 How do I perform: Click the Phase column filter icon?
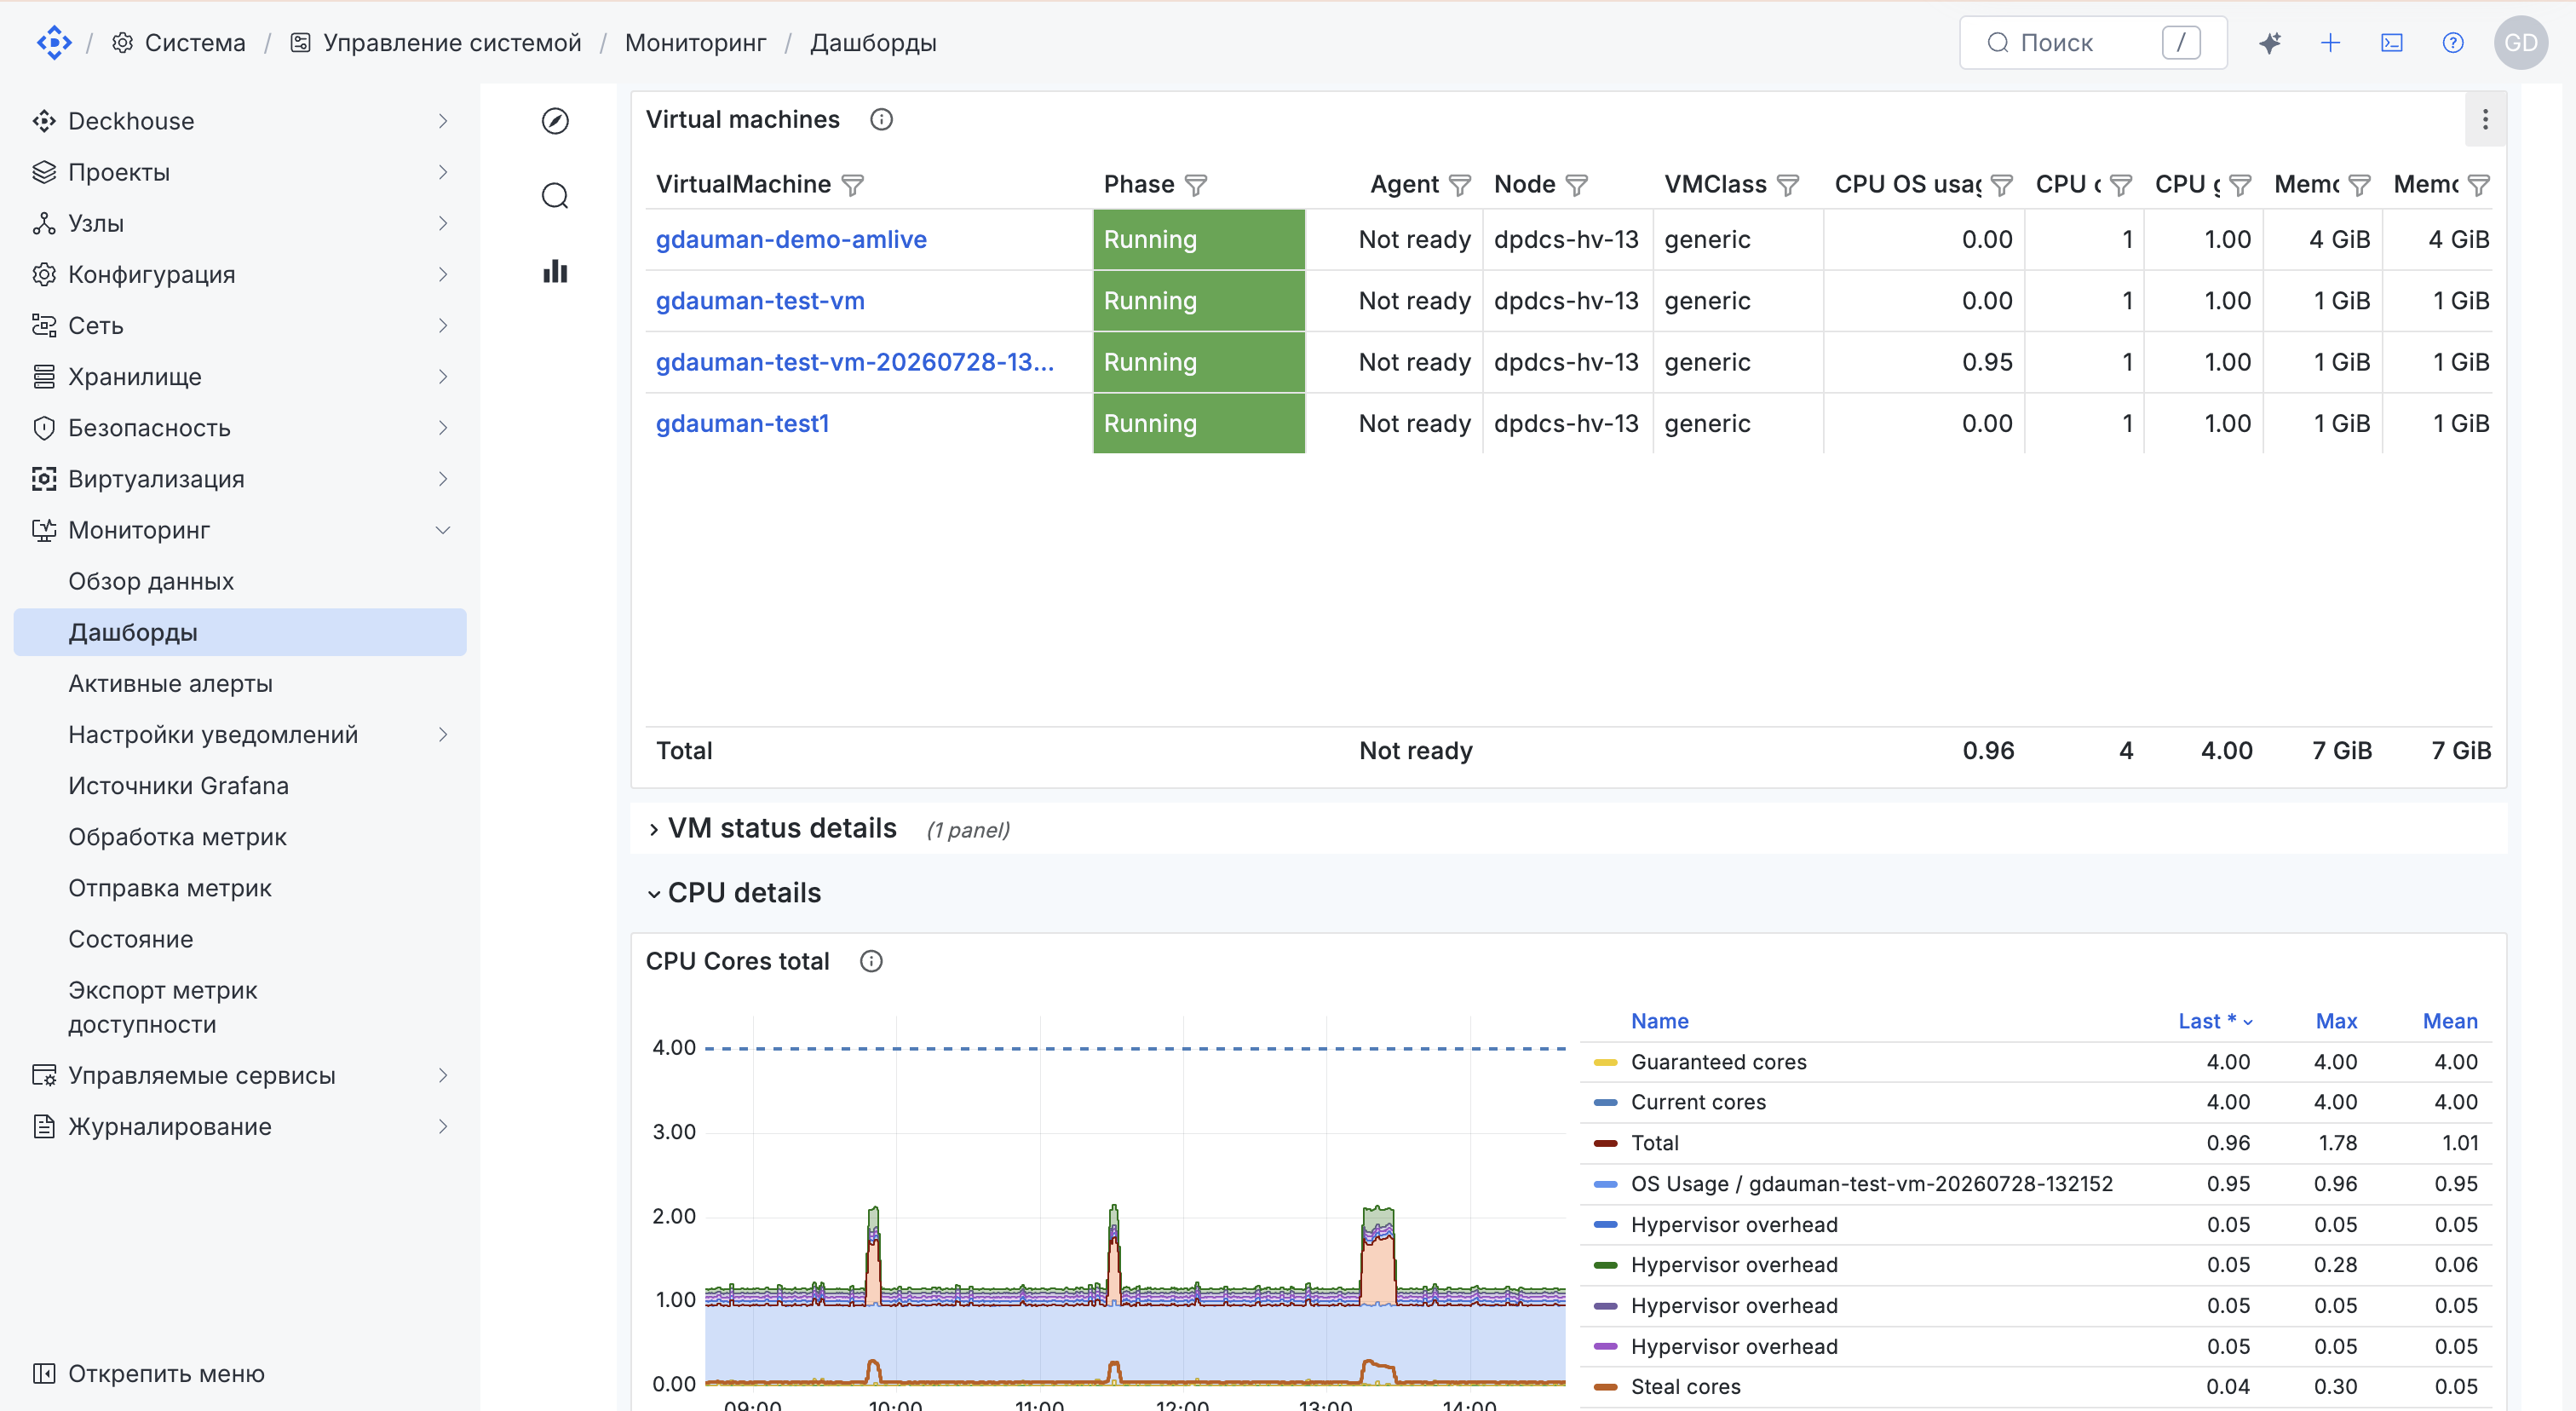point(1196,185)
